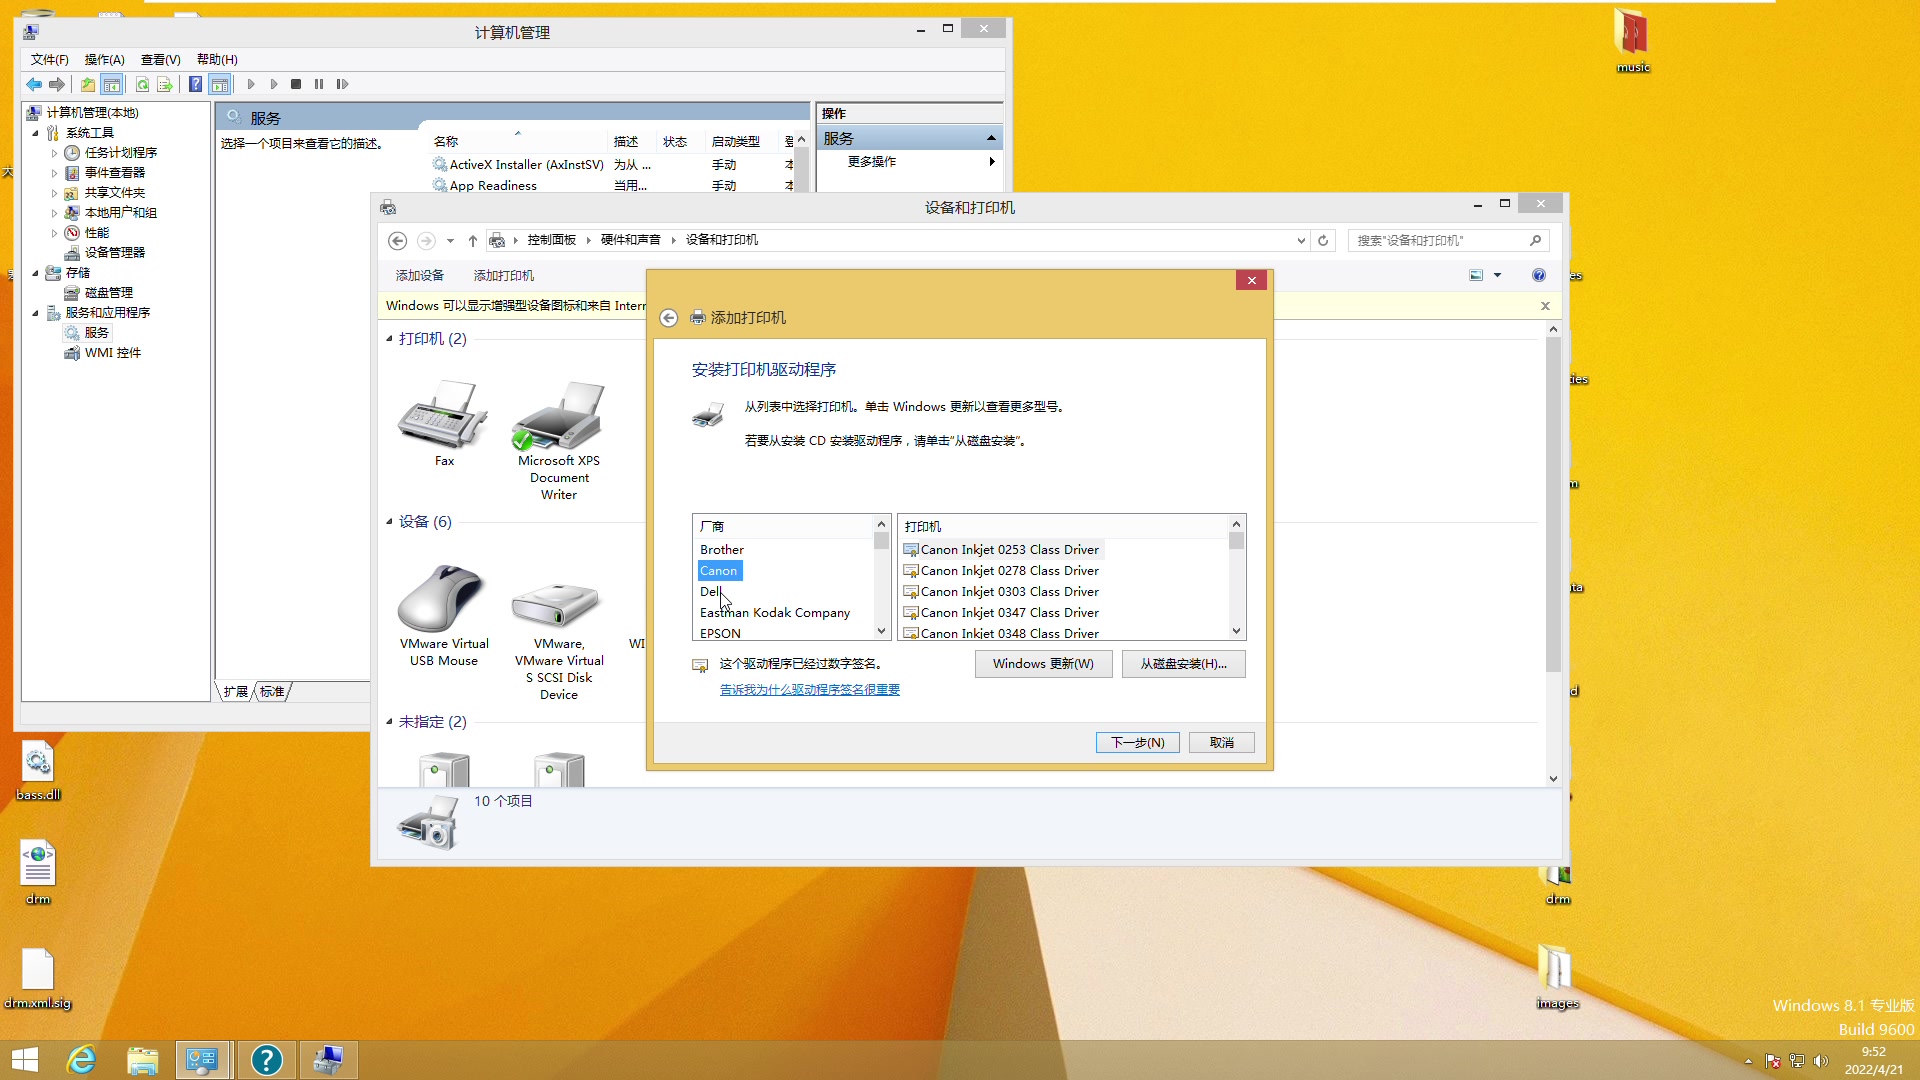Viewport: 1920px width, 1080px height.
Task: Select VMware Virtual USB Mouse device
Action: coord(444,615)
